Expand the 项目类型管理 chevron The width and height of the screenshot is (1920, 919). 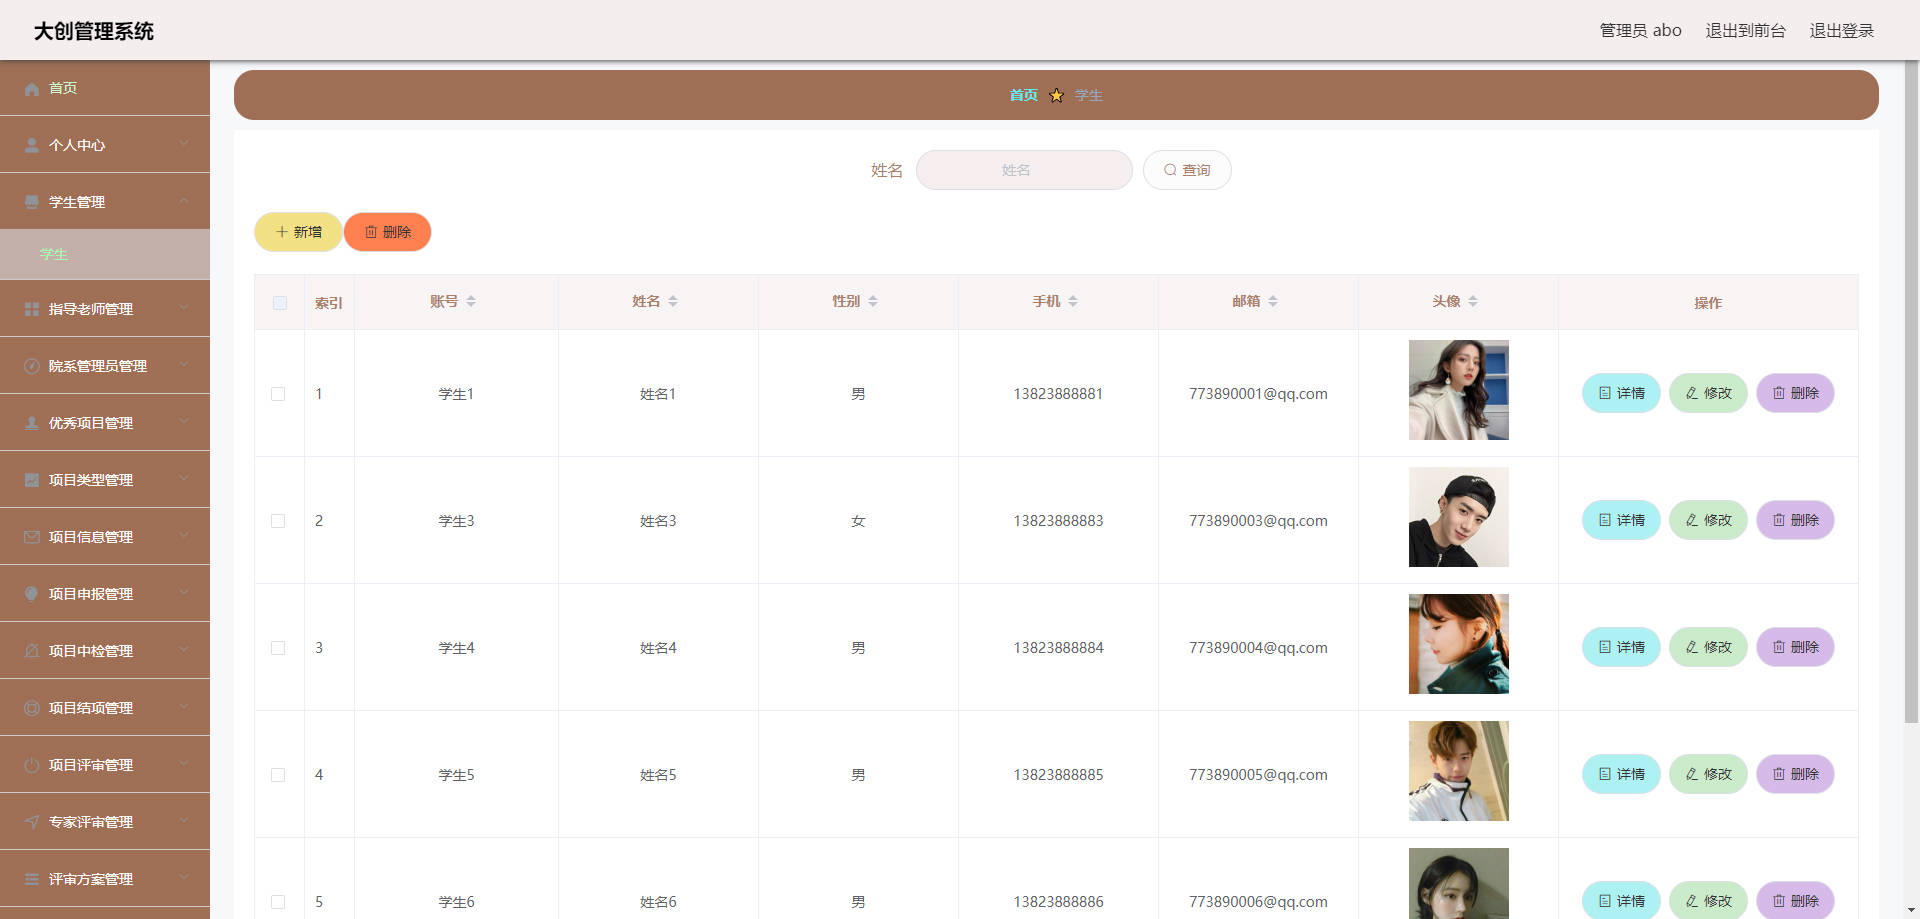click(184, 479)
